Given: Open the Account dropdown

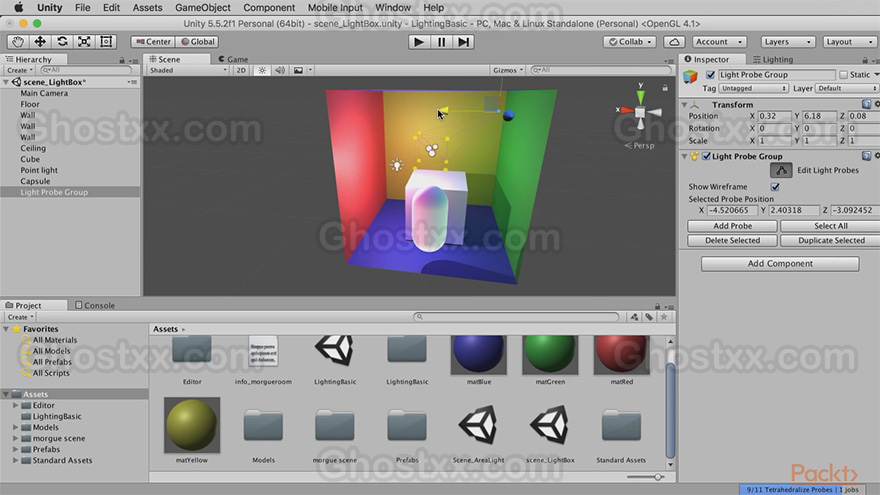Looking at the screenshot, I should click(719, 42).
